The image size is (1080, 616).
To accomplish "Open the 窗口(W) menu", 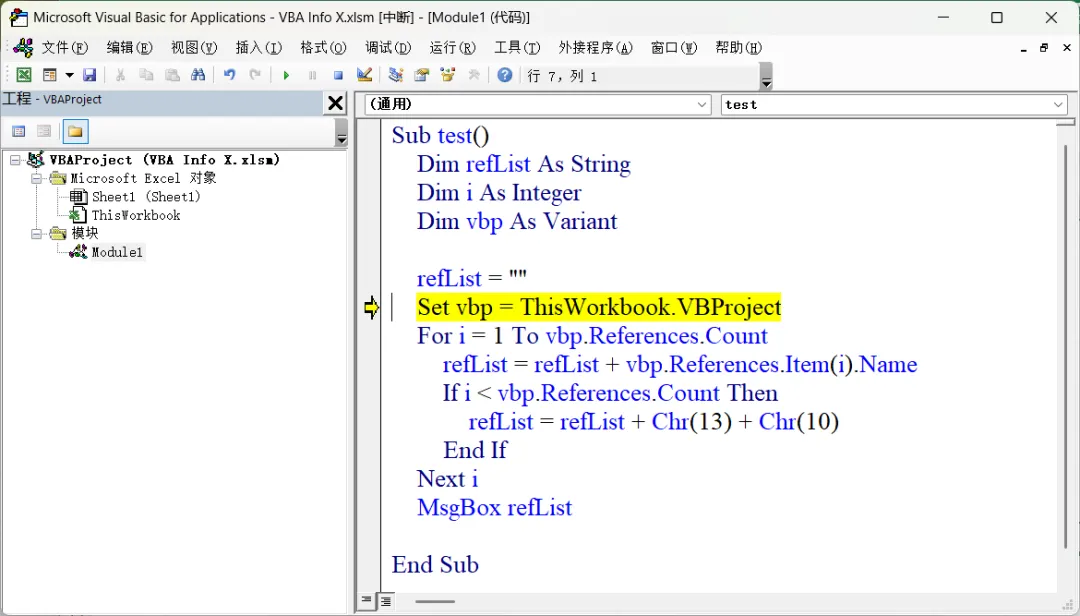I will [x=674, y=48].
